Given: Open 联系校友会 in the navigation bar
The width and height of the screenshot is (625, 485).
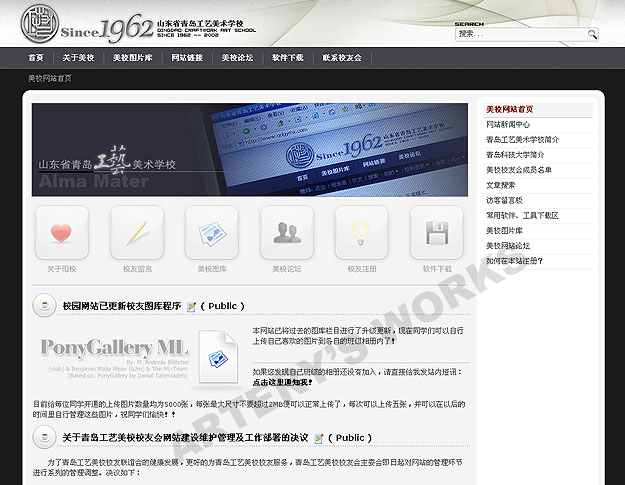Looking at the screenshot, I should point(342,58).
